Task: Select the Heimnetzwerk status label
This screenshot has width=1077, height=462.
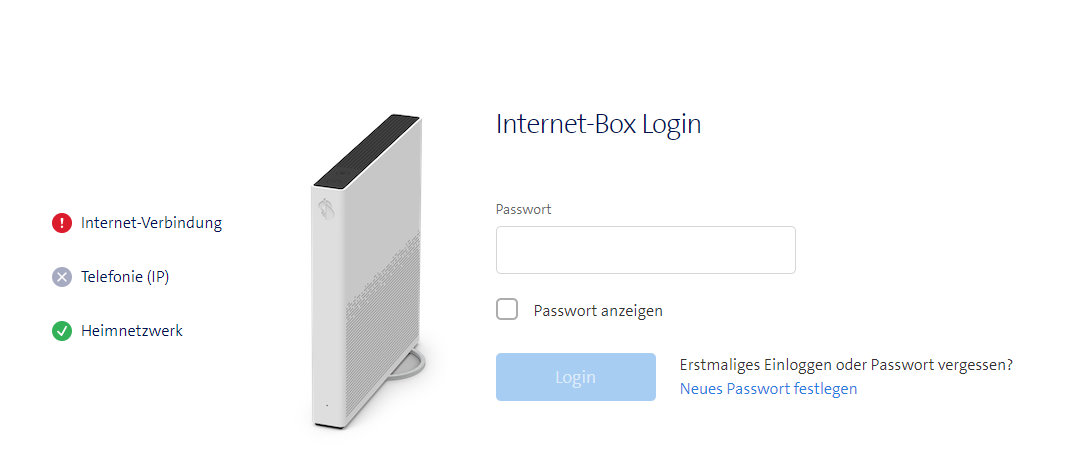Action: (132, 331)
